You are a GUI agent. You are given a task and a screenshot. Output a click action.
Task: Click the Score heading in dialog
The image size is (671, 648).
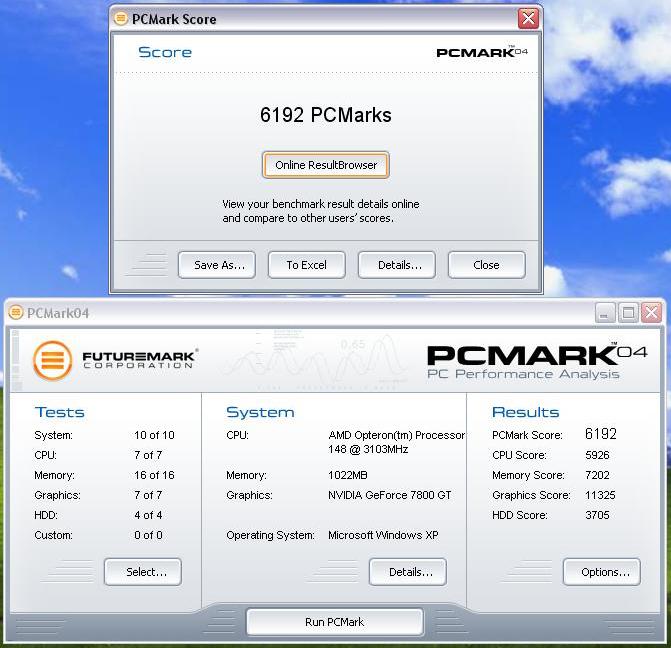(x=165, y=52)
